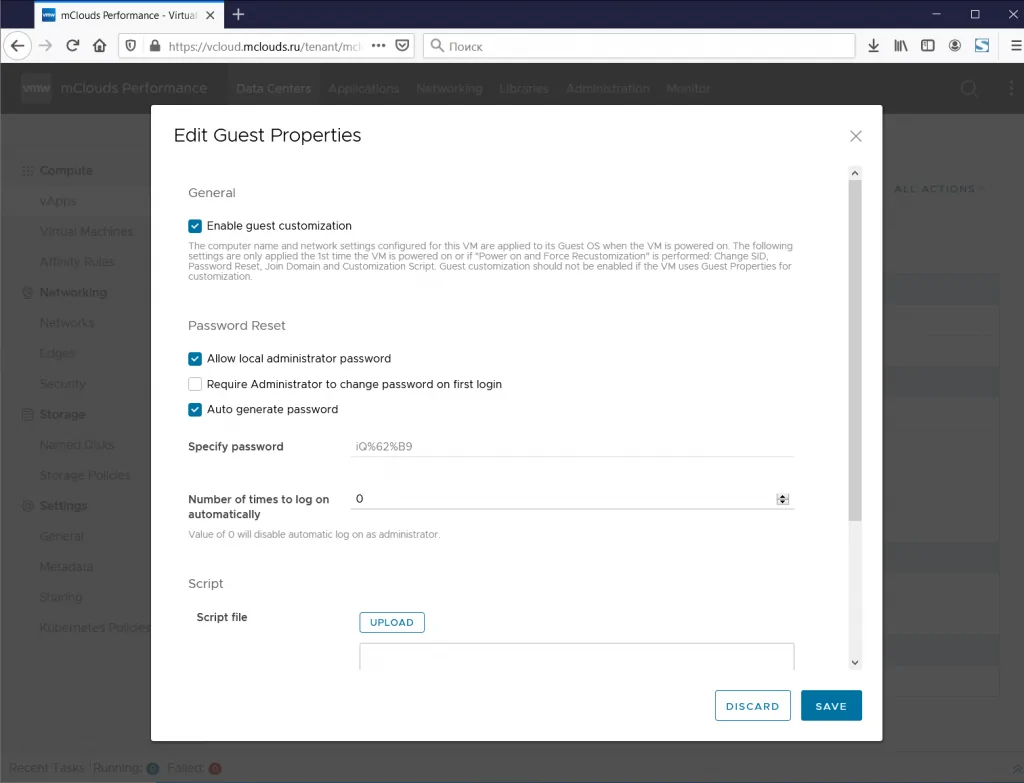Go to the browser home page icon
The image size is (1024, 783).
99,46
